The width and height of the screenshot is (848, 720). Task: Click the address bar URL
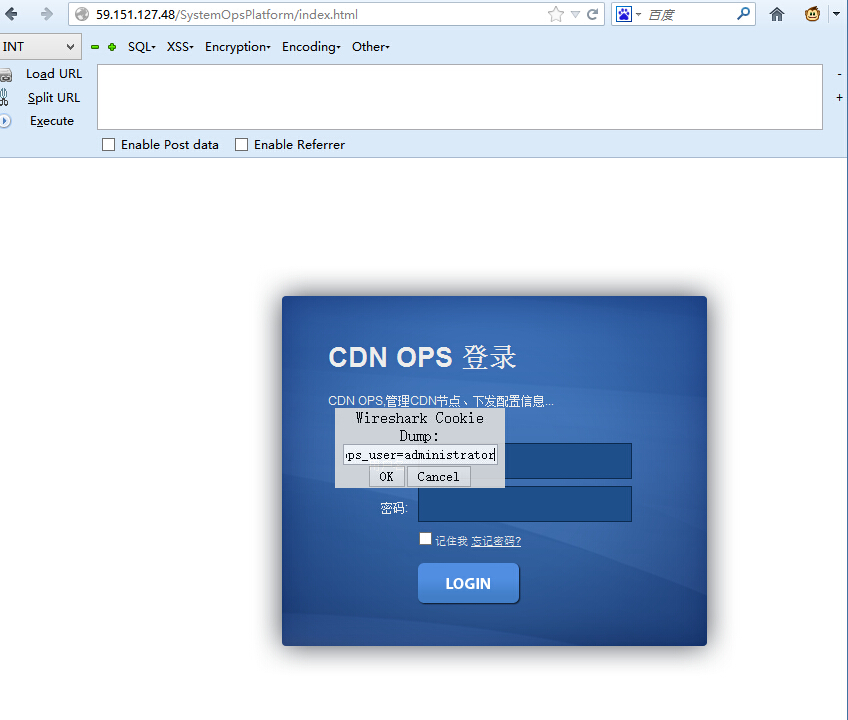point(227,15)
